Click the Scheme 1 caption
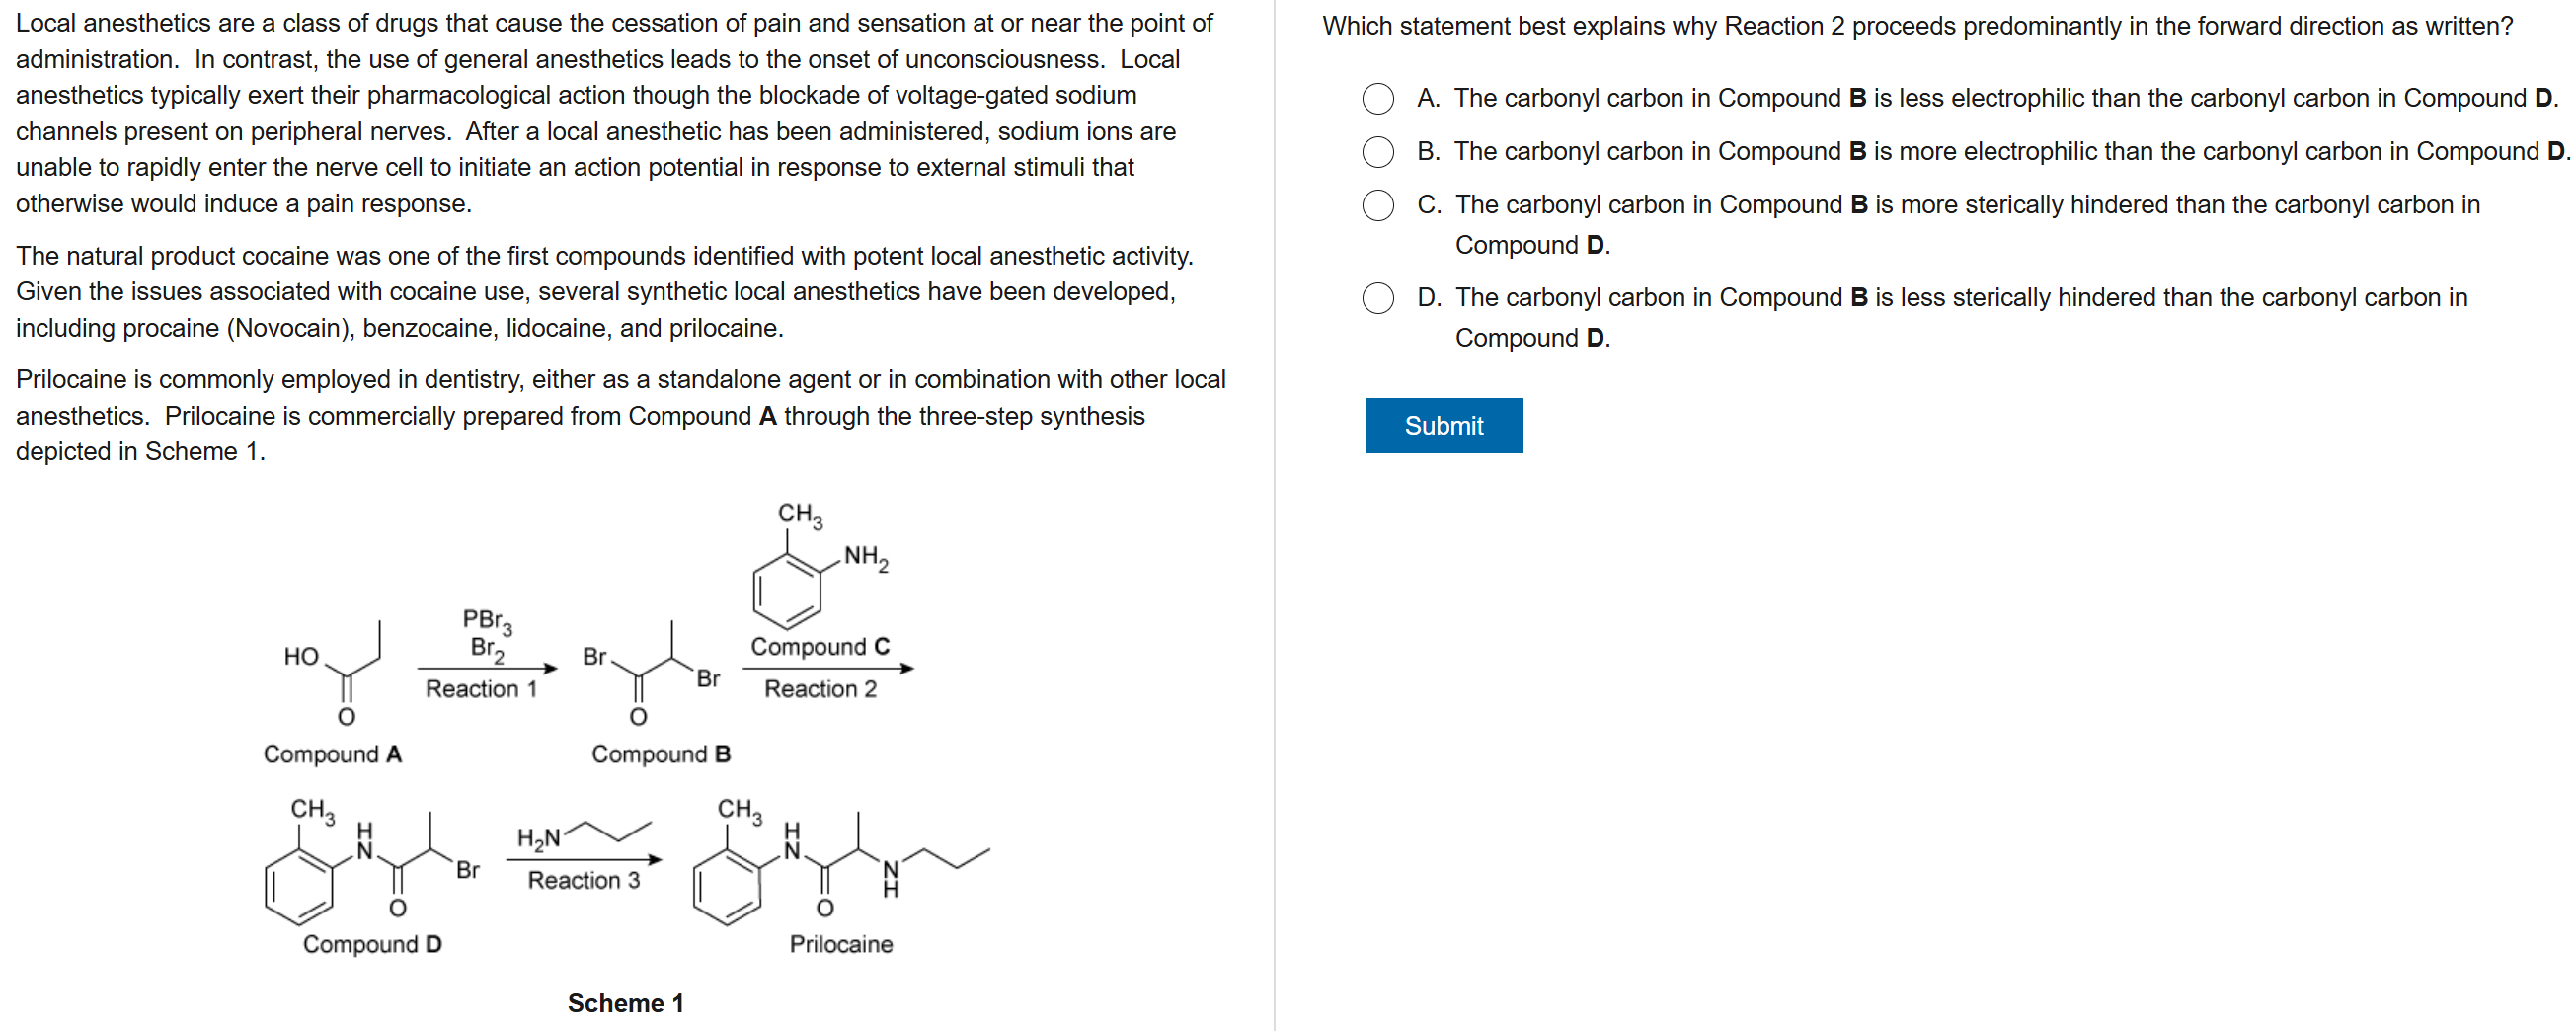Screen dimensions: 2576x1031 (x=625, y=1002)
